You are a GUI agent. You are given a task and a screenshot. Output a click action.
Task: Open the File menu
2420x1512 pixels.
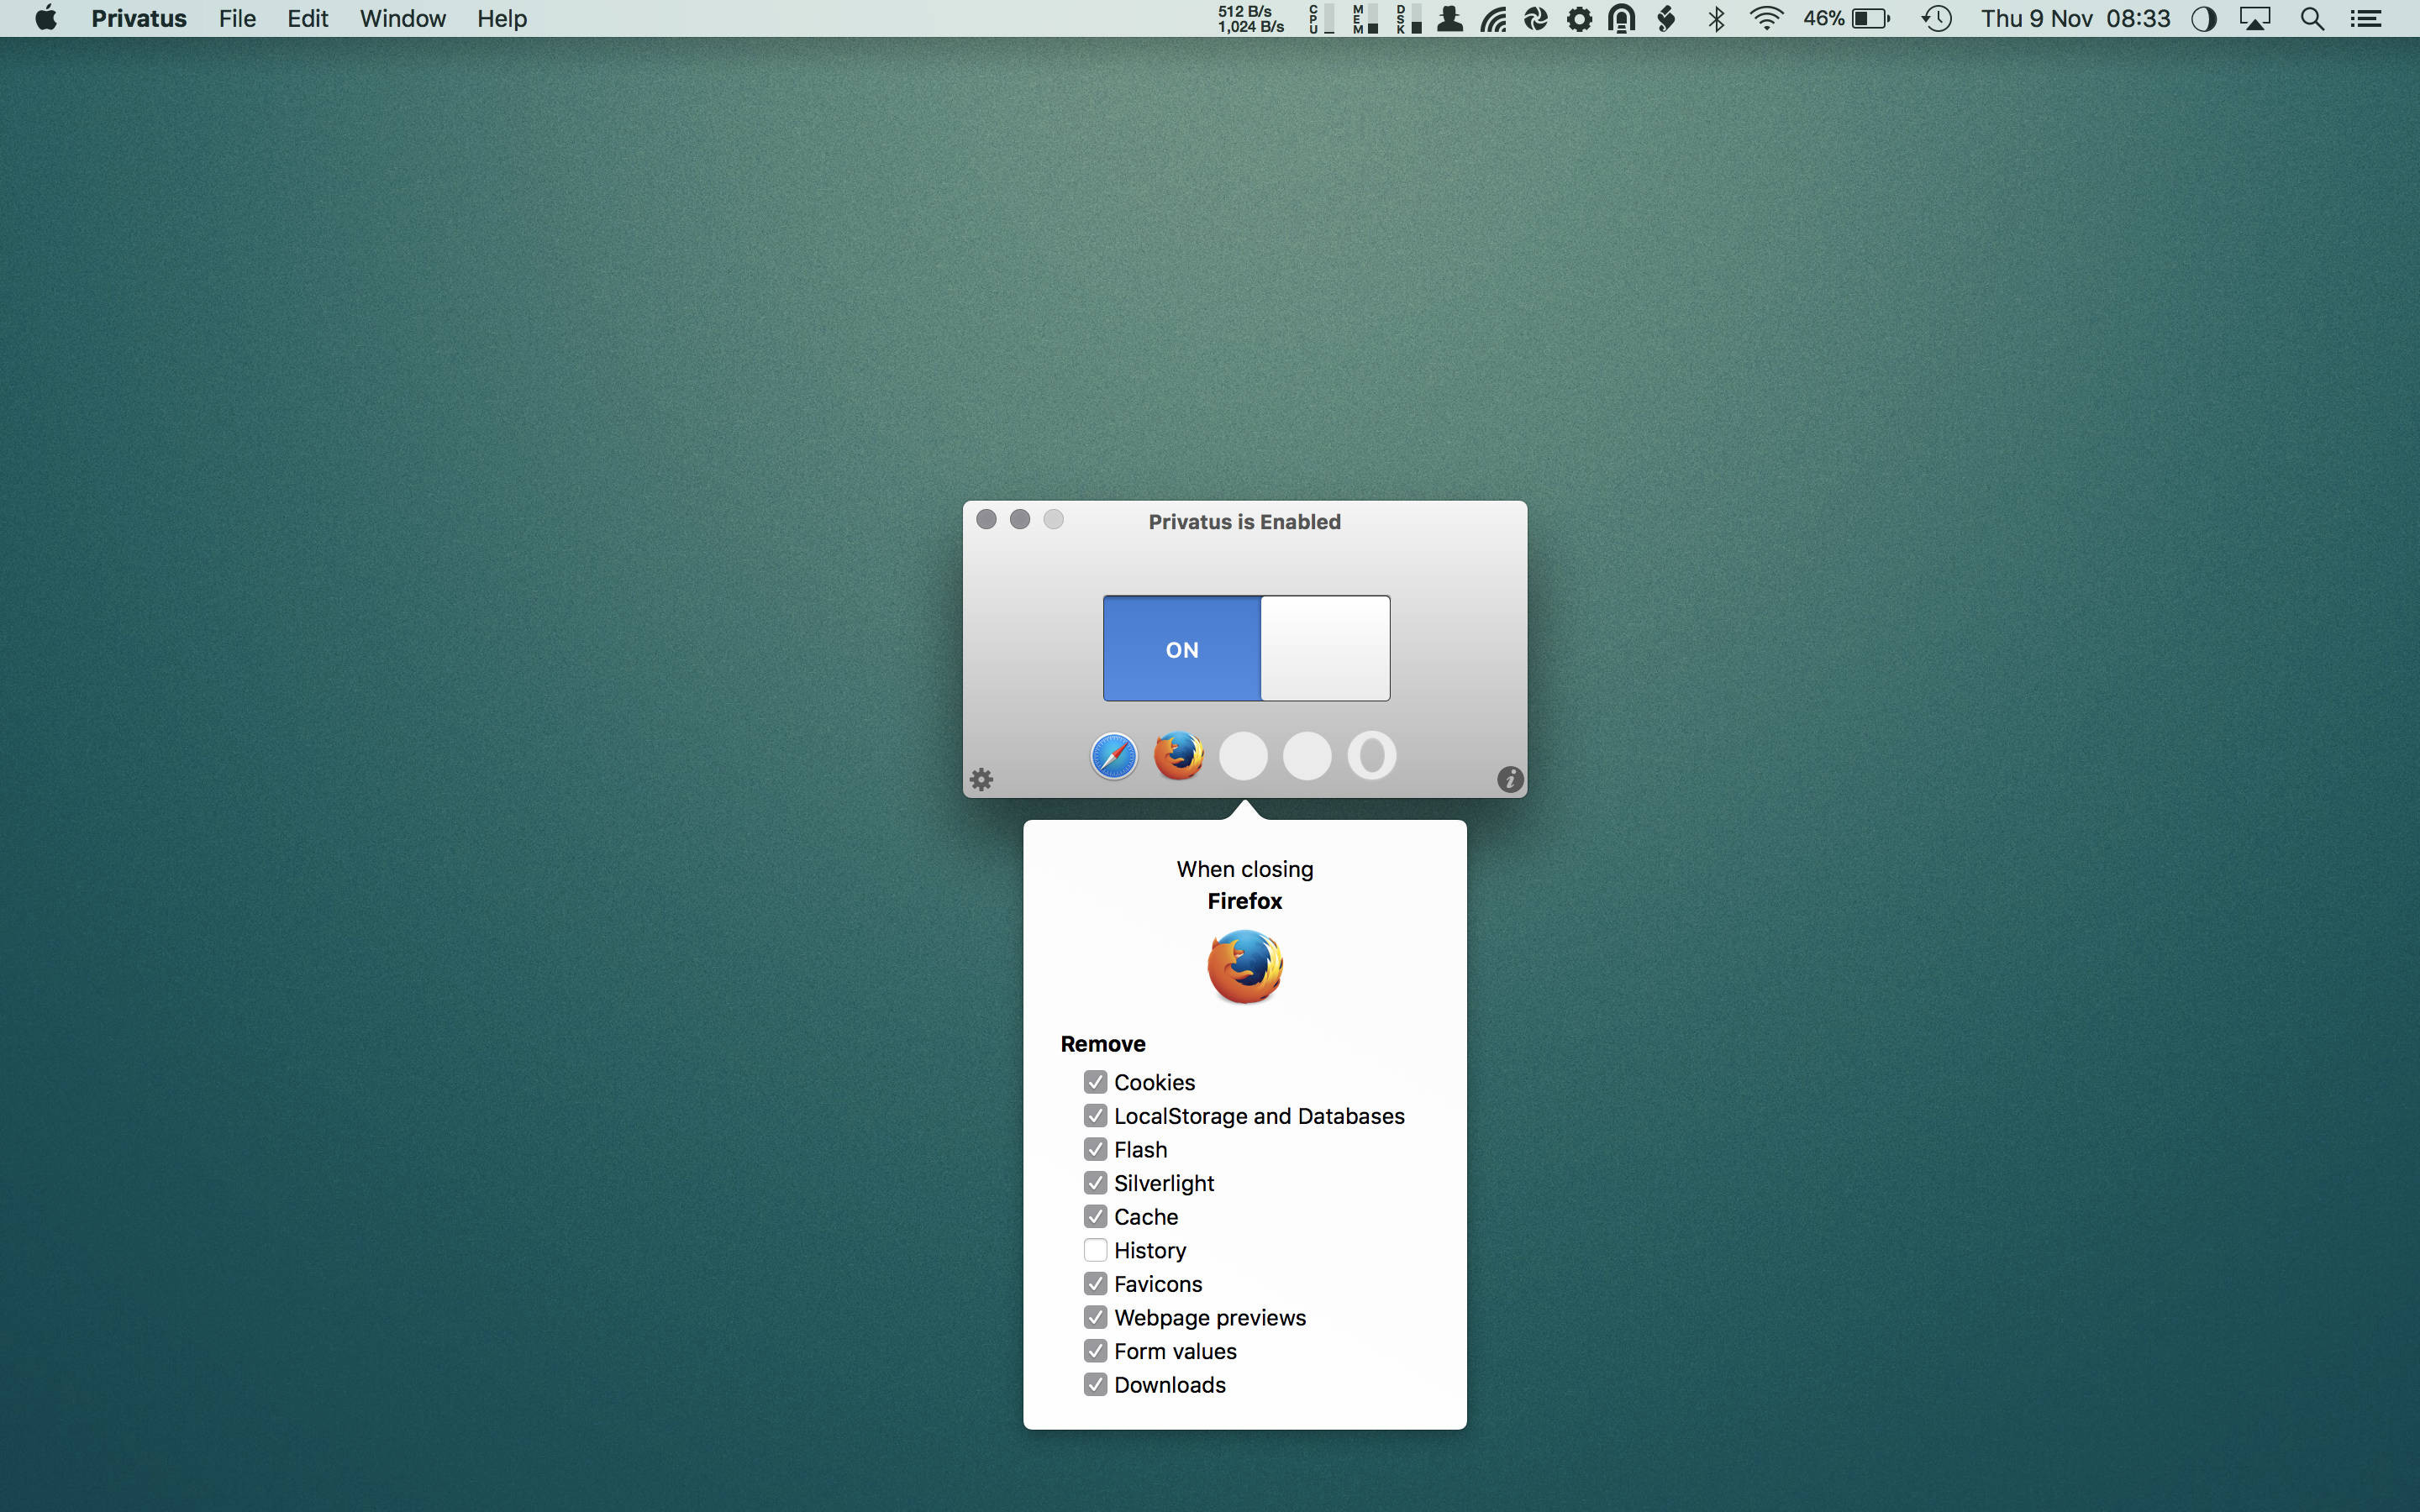point(237,18)
